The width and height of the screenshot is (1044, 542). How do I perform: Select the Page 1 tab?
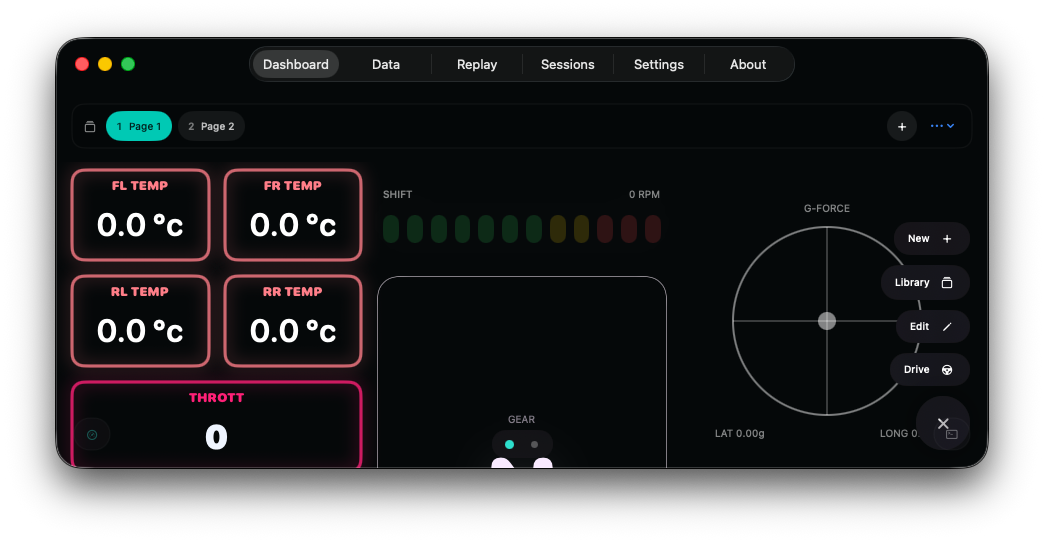coord(138,126)
